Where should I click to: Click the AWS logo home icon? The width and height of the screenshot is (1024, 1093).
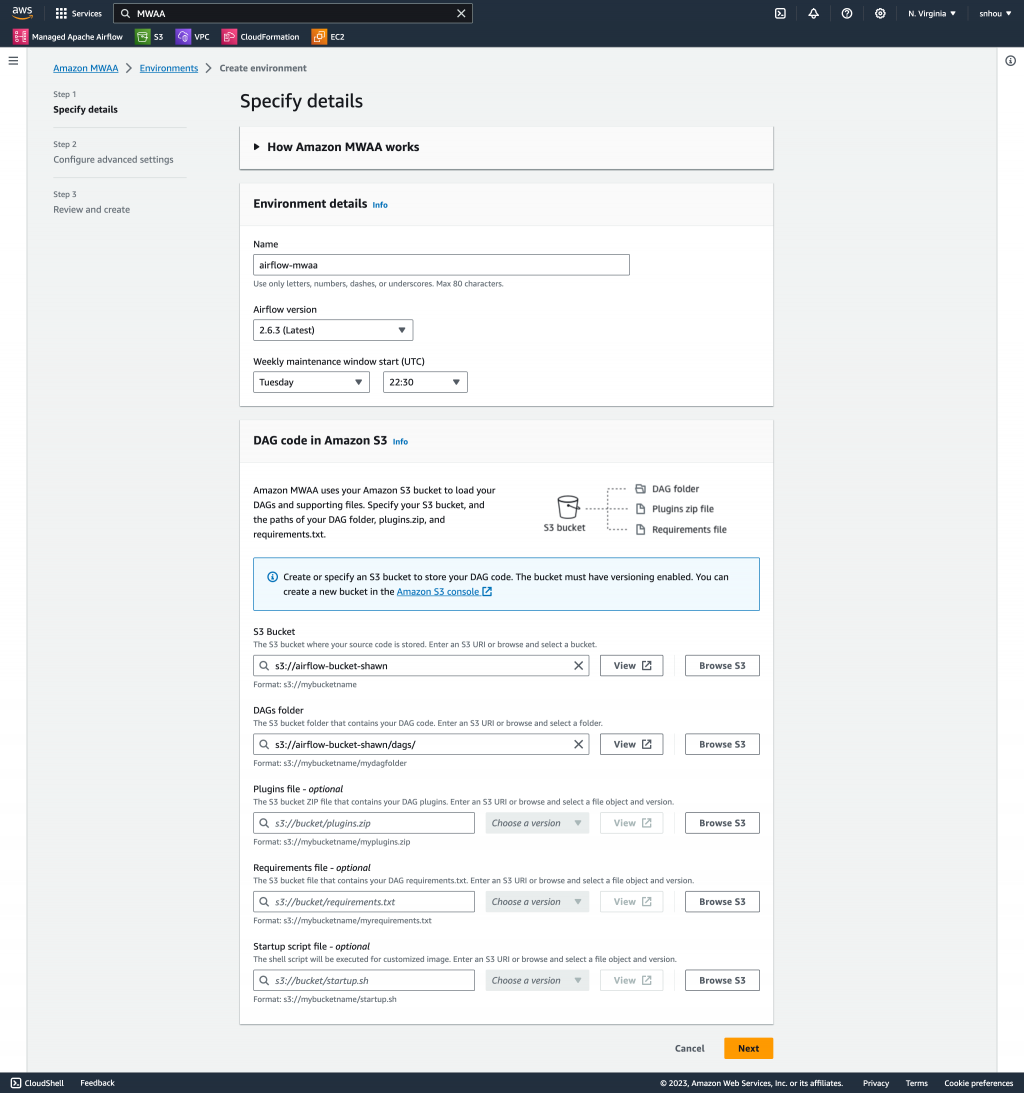coord(22,13)
